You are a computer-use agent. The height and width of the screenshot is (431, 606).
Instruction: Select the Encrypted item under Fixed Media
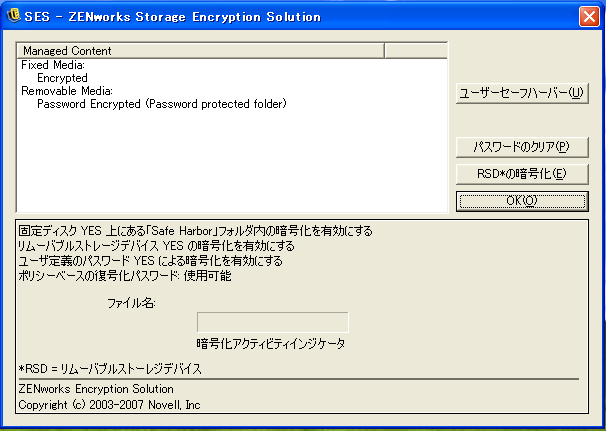[62, 78]
